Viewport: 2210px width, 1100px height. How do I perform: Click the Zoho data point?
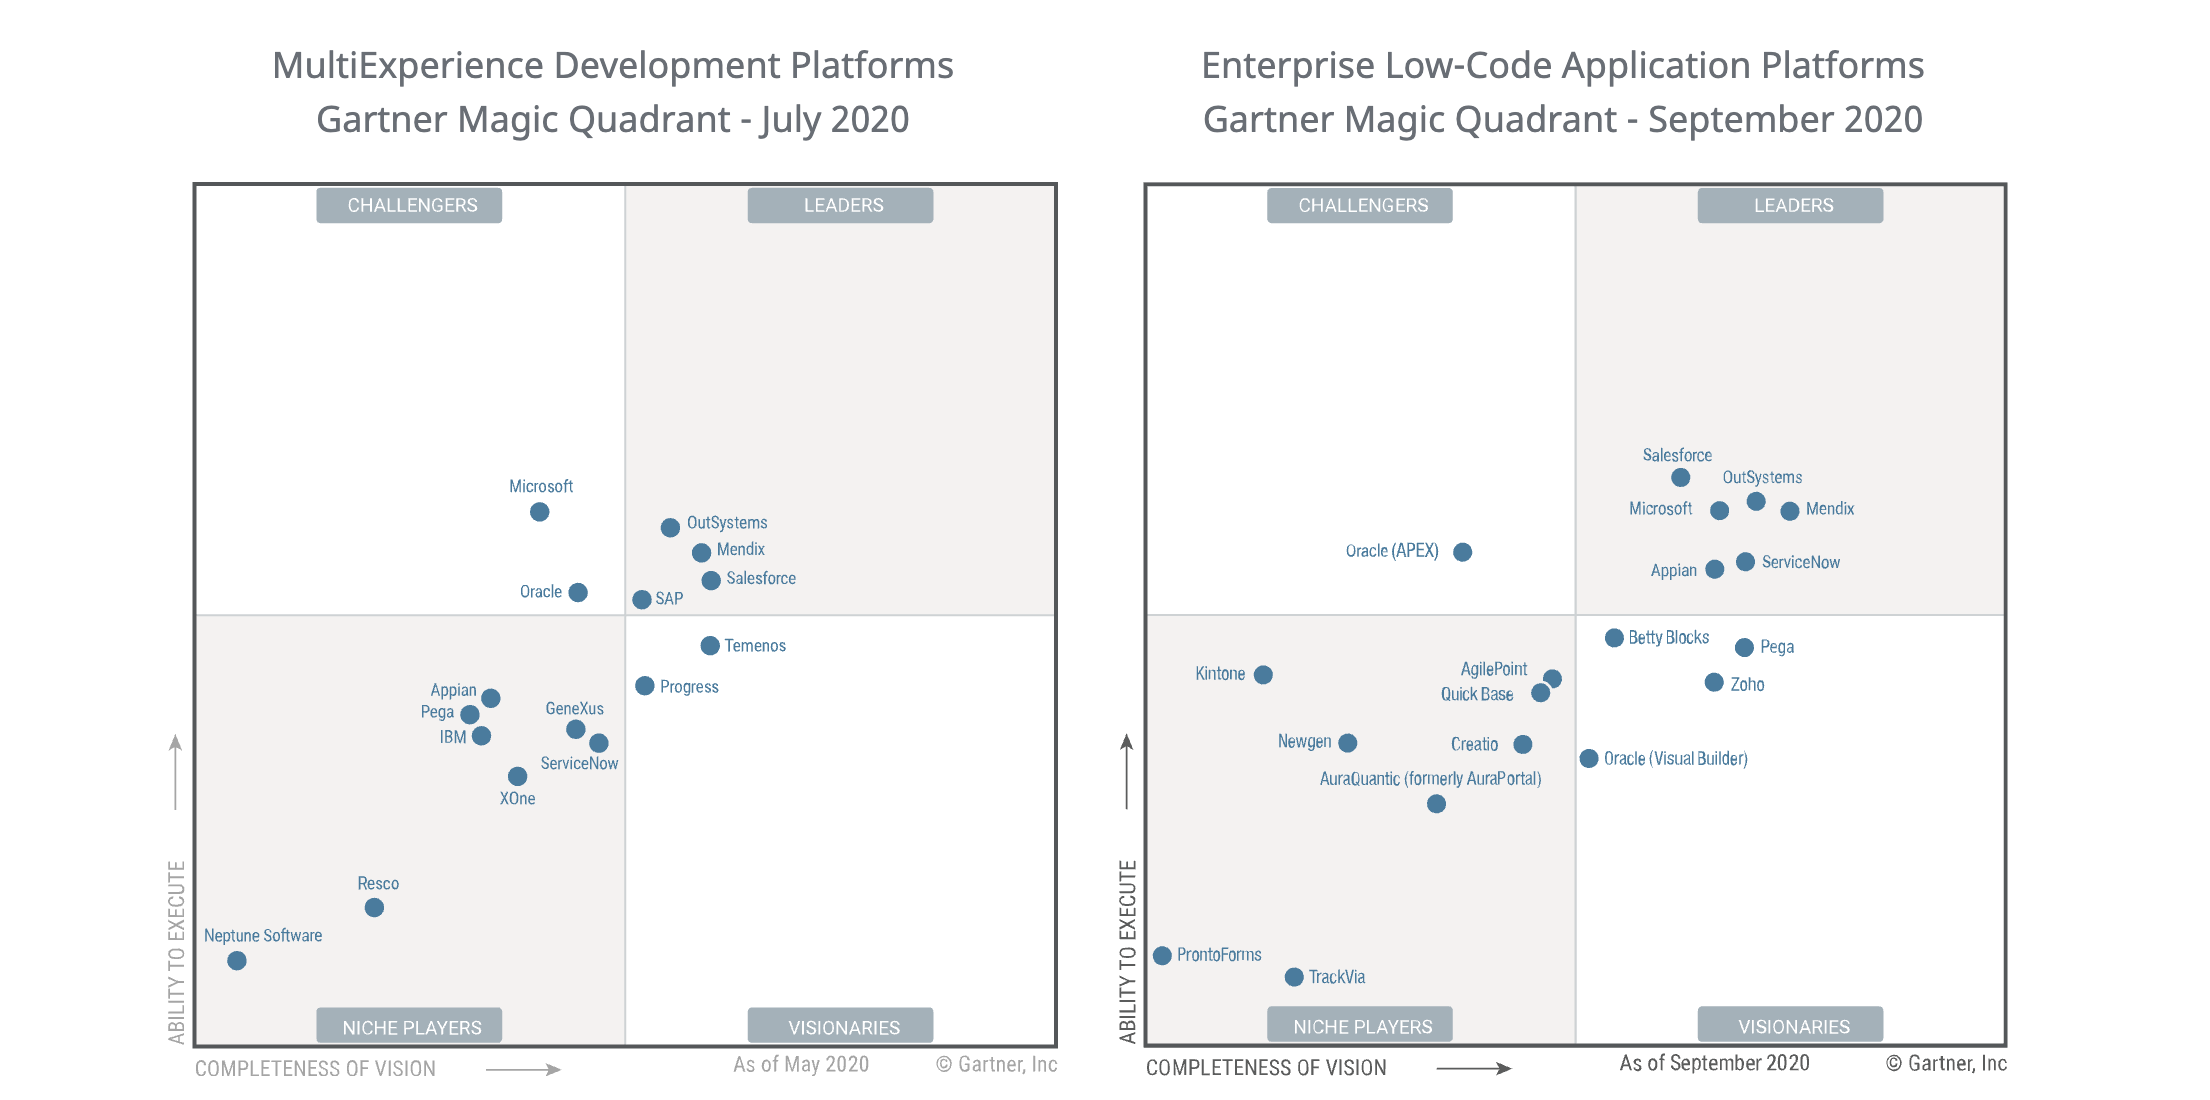[x=1714, y=683]
